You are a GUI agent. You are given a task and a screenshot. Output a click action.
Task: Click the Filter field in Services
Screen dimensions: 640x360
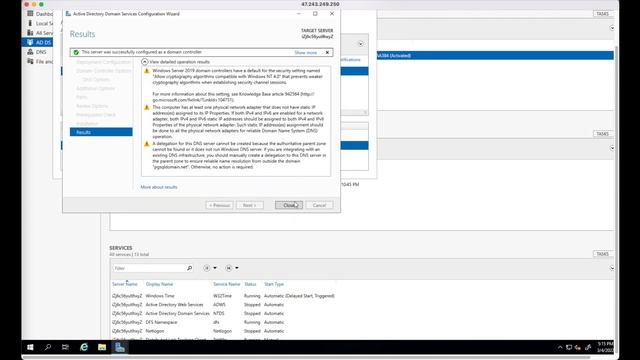[149, 268]
